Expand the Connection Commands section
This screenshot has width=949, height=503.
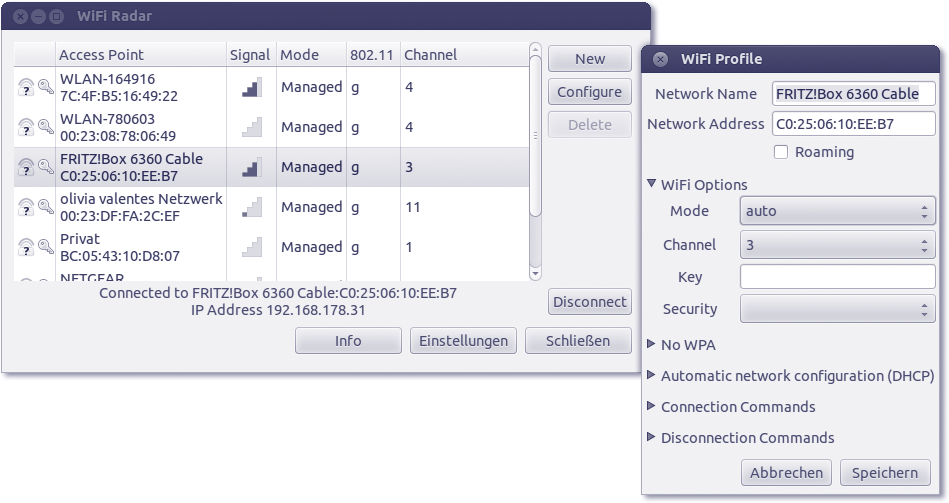tap(653, 407)
